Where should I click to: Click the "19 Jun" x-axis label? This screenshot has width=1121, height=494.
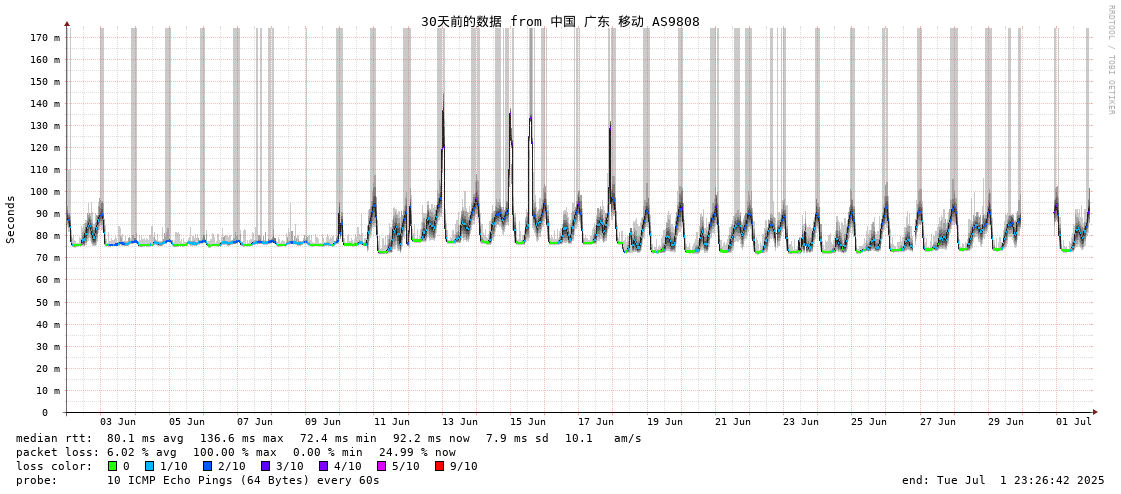[x=664, y=422]
